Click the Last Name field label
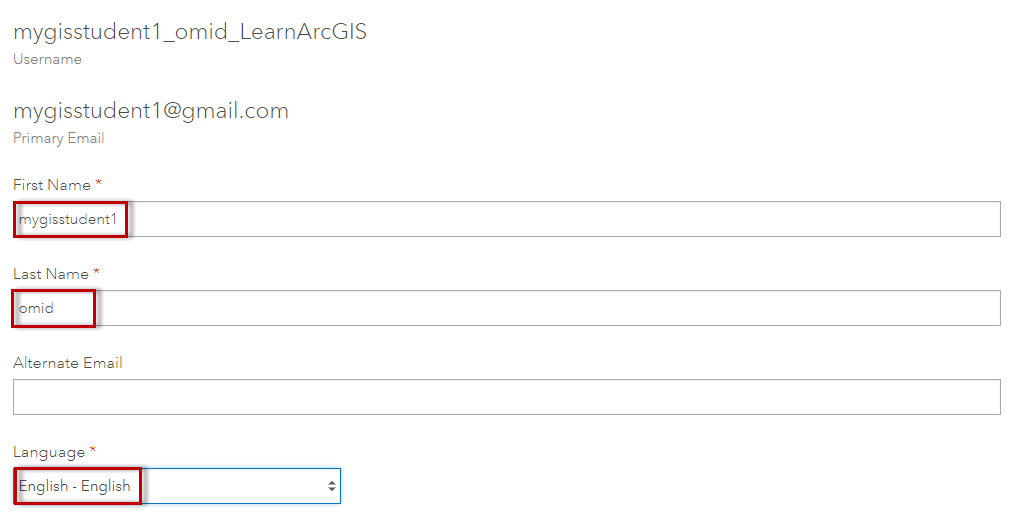Screen dimensions: 1013x519 click(x=51, y=274)
